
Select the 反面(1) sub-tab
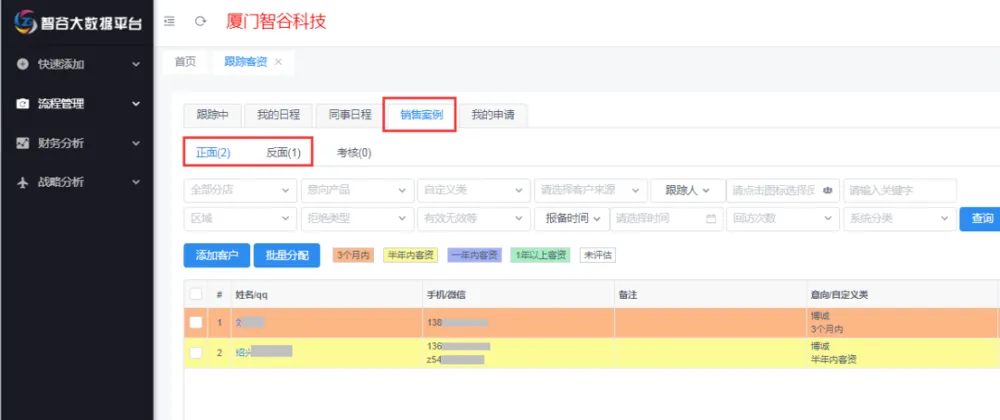[283, 153]
